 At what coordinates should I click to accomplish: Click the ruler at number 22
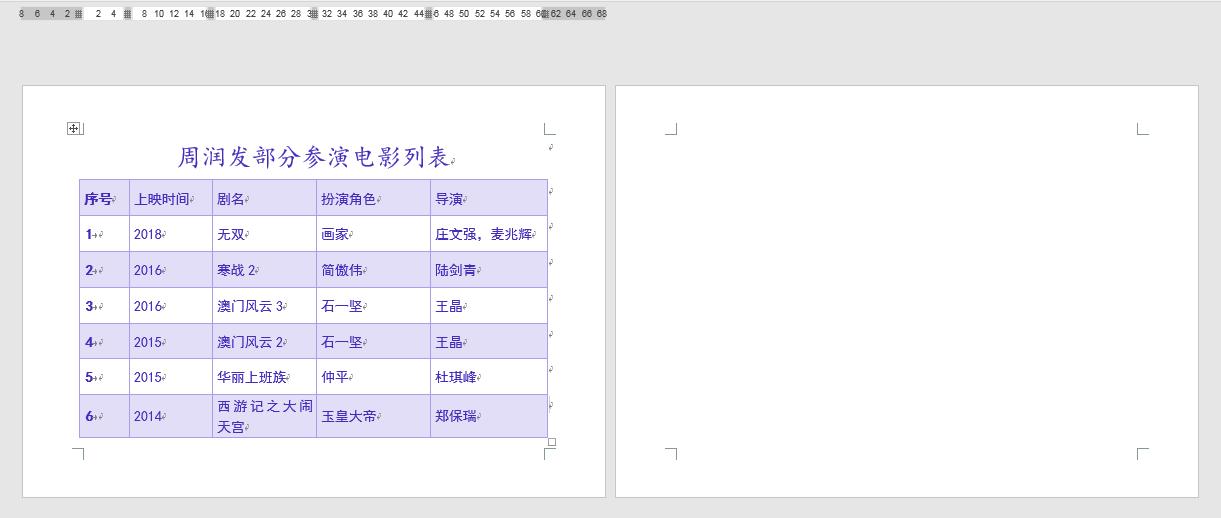click(250, 14)
